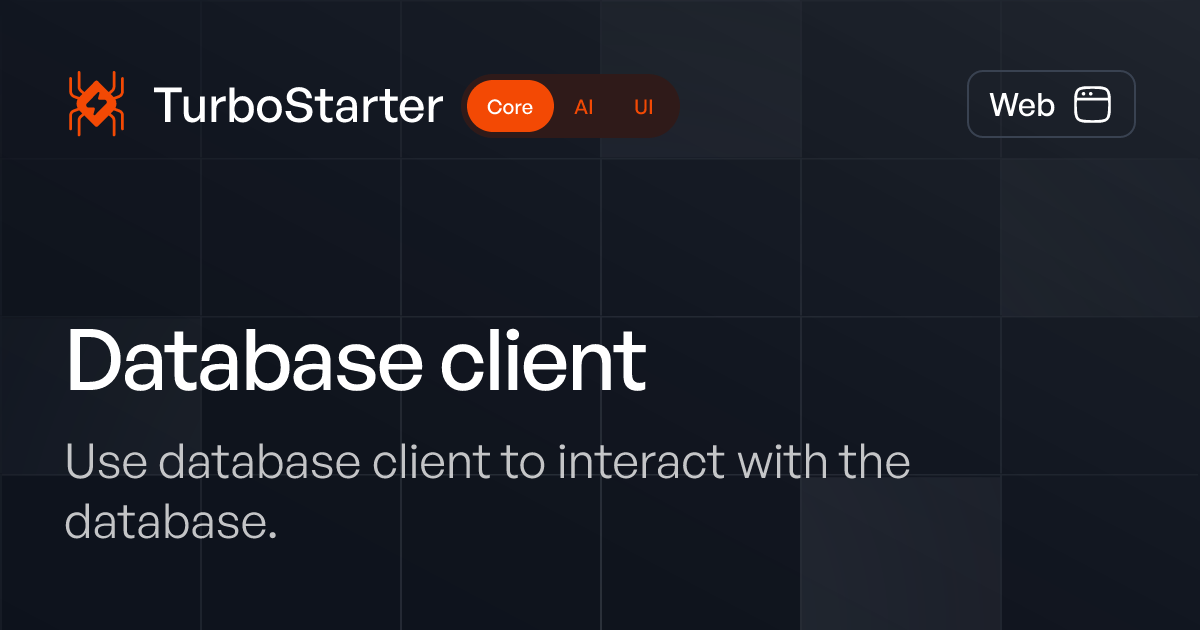
Task: Open the Core/AI/UI selector group
Action: coord(572,106)
